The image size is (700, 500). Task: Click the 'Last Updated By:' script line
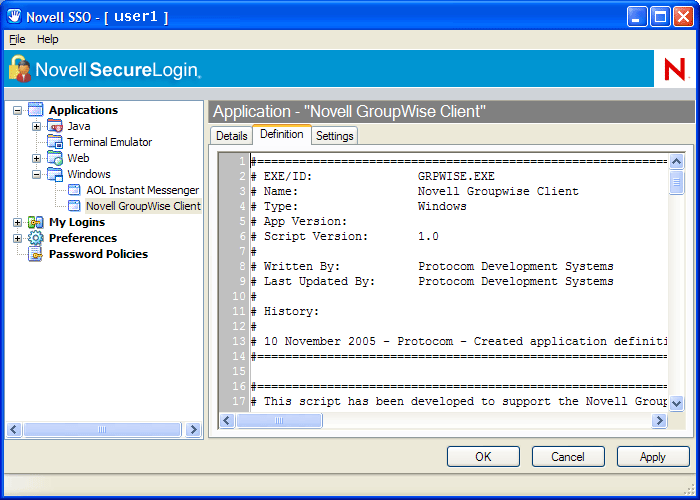[x=432, y=281]
